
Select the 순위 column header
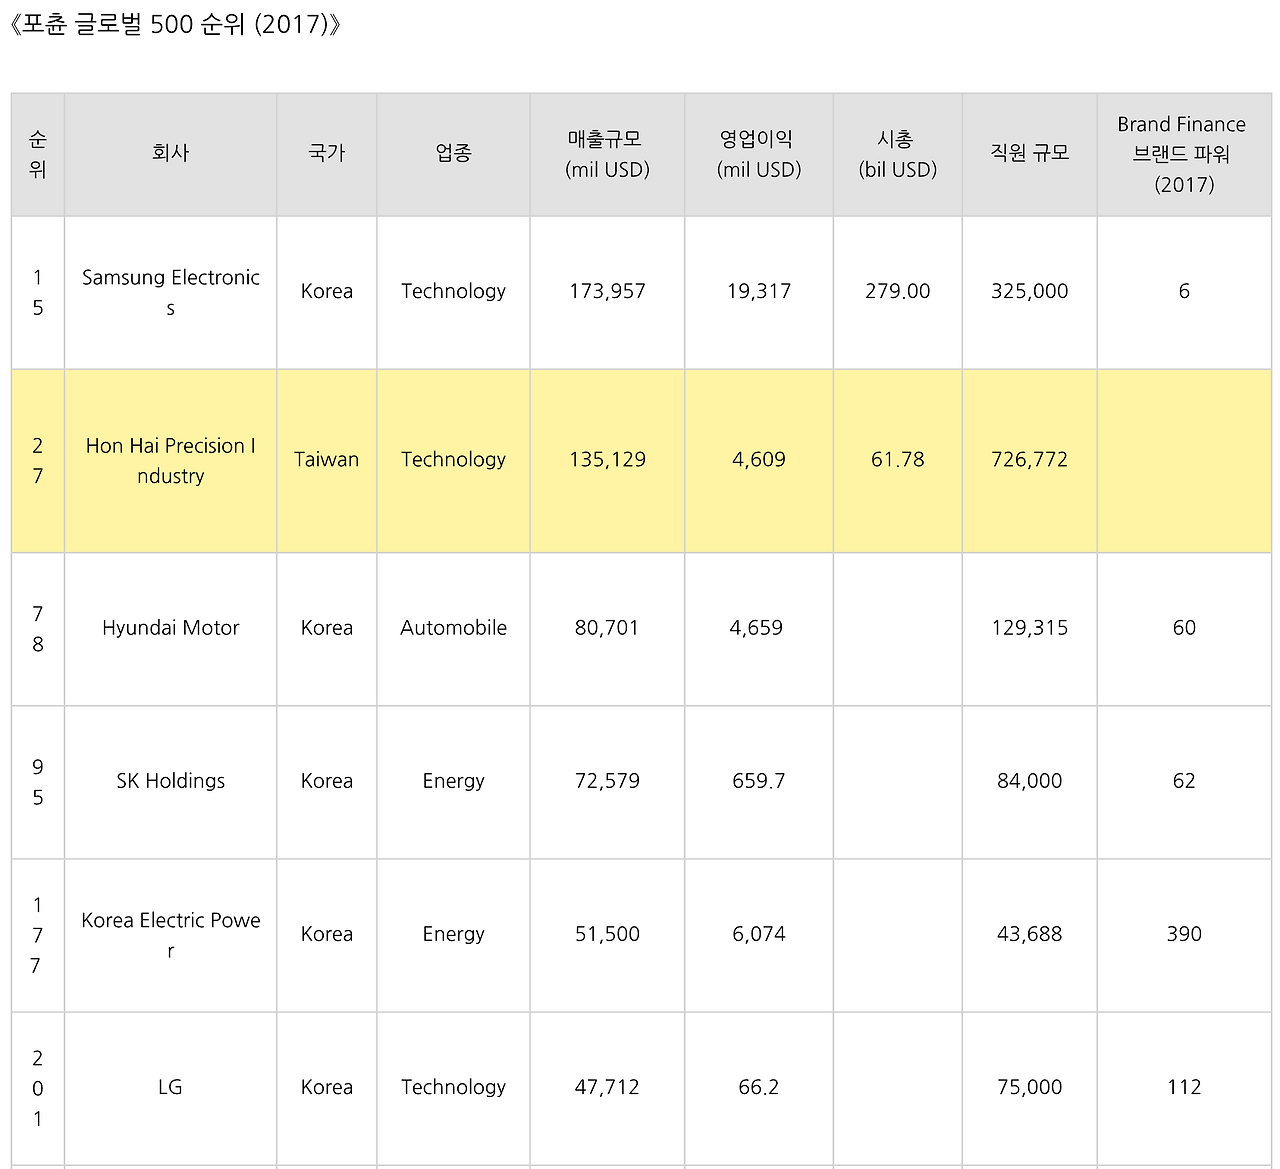[38, 155]
